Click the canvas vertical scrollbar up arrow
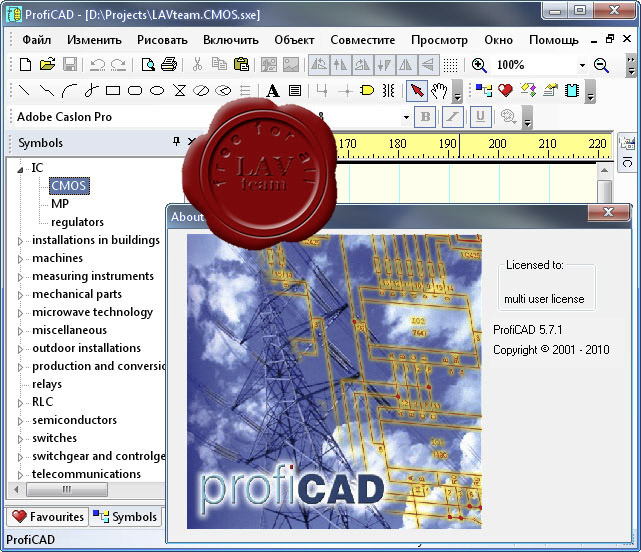641x552 pixels. [604, 170]
